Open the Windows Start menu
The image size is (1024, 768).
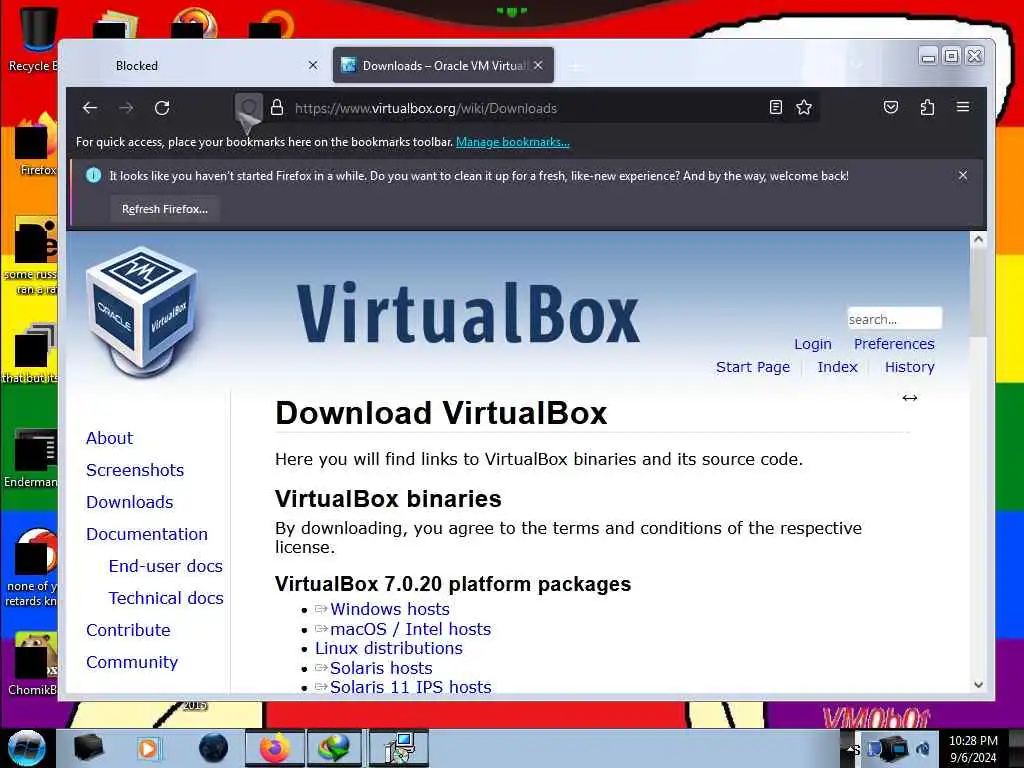(x=26, y=748)
